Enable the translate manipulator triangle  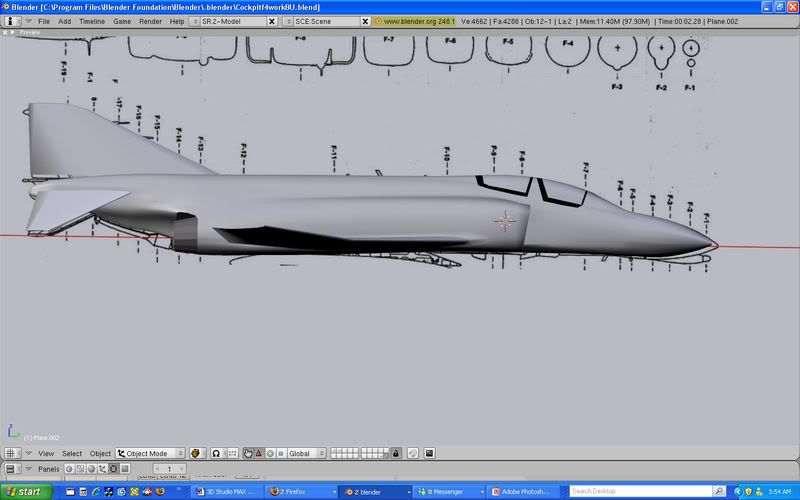(259, 453)
